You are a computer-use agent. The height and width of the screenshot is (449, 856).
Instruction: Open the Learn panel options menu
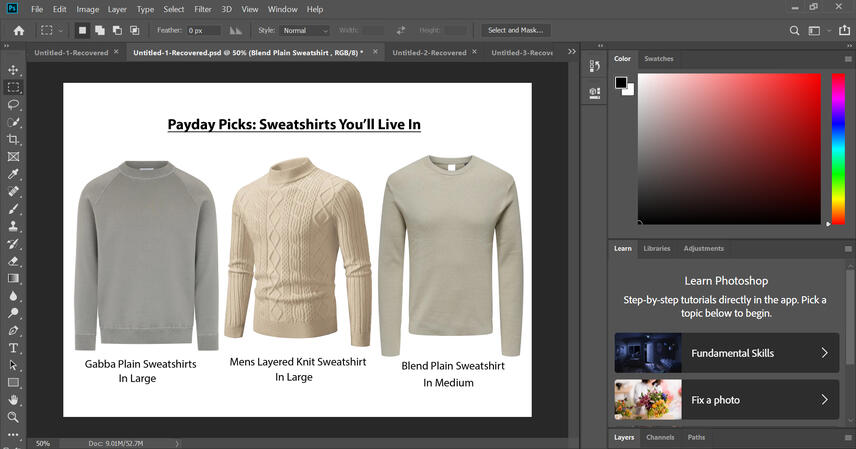848,249
